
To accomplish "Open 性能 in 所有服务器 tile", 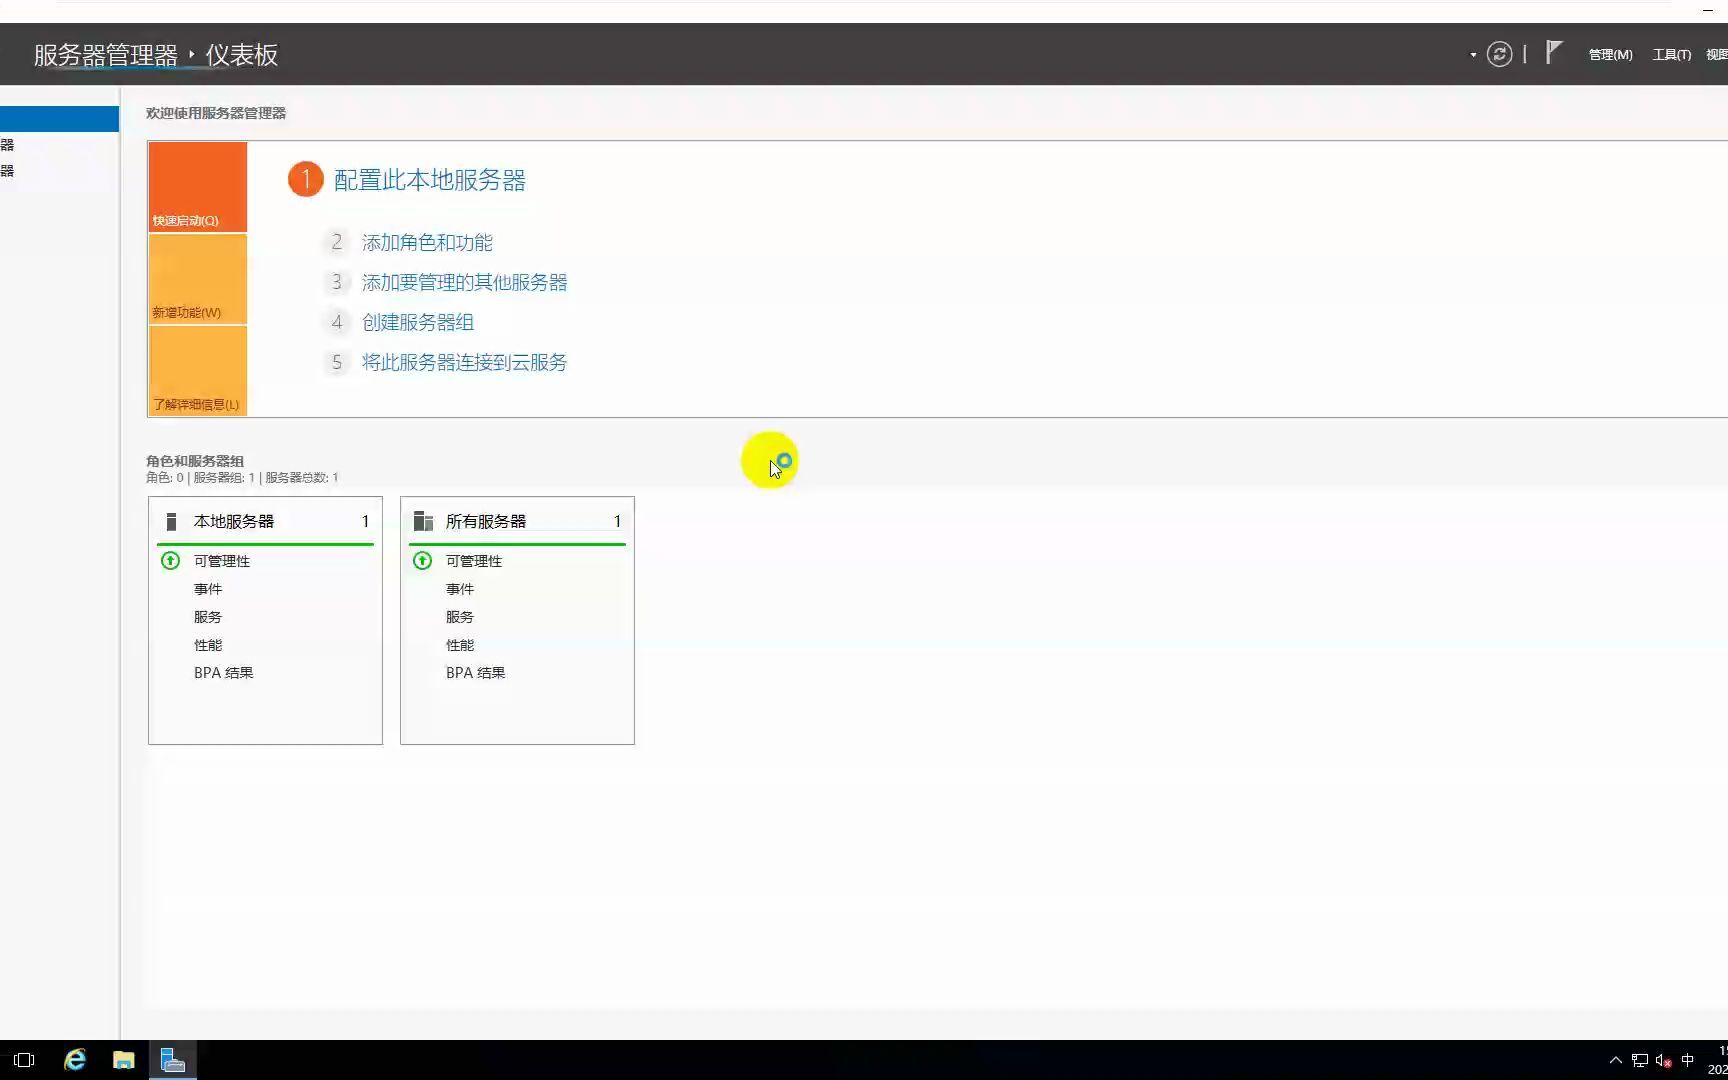I will 460,645.
